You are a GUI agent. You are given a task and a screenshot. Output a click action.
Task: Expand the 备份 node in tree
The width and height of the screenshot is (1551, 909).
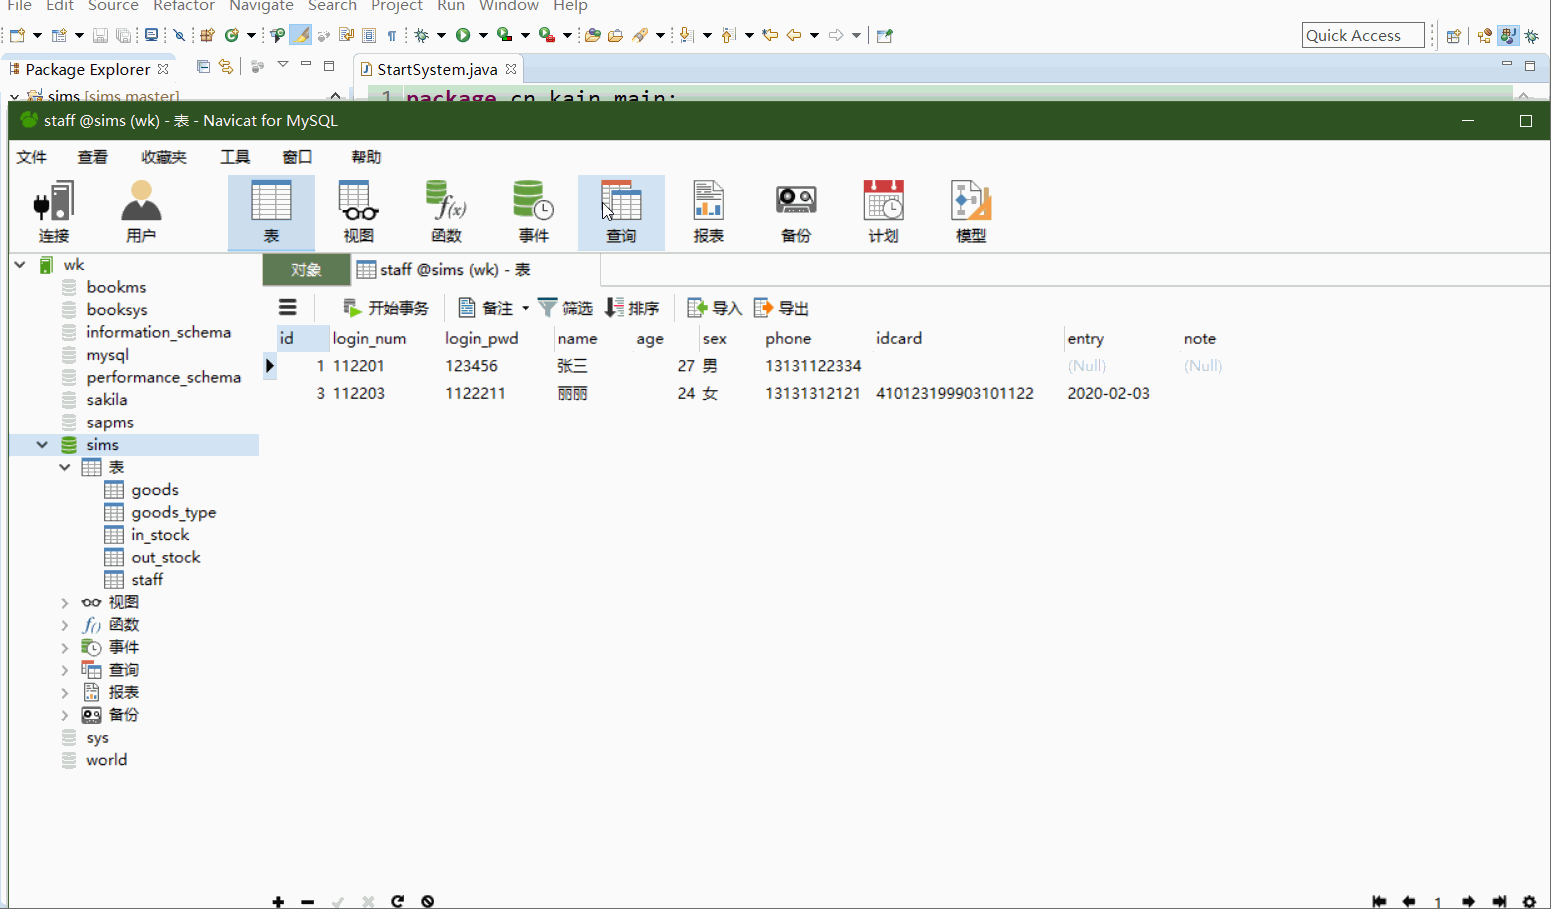[x=65, y=715]
